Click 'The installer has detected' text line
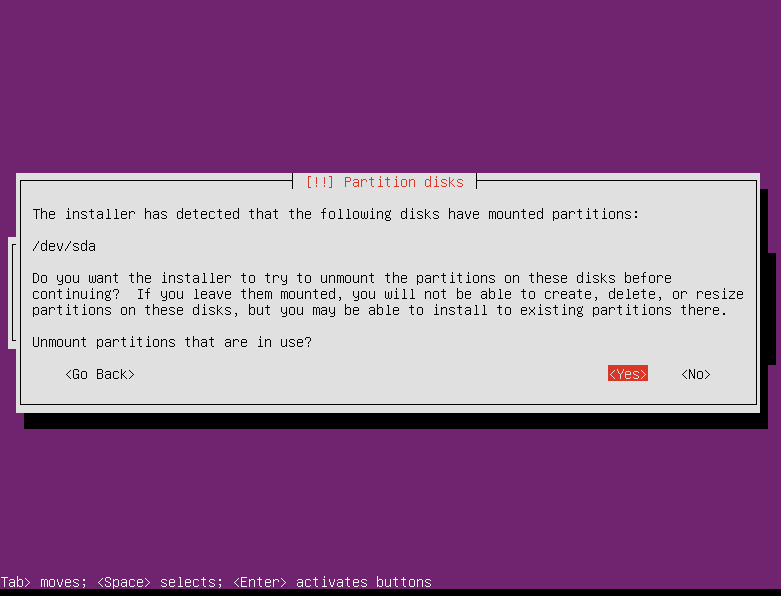 coord(136,214)
